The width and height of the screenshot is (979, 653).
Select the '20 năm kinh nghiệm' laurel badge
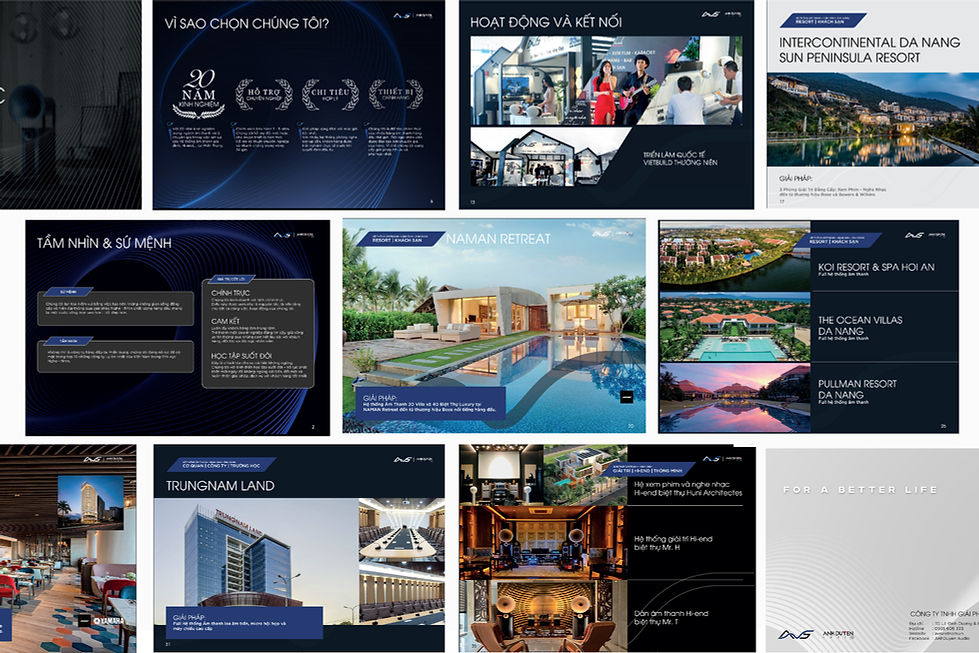pos(199,94)
